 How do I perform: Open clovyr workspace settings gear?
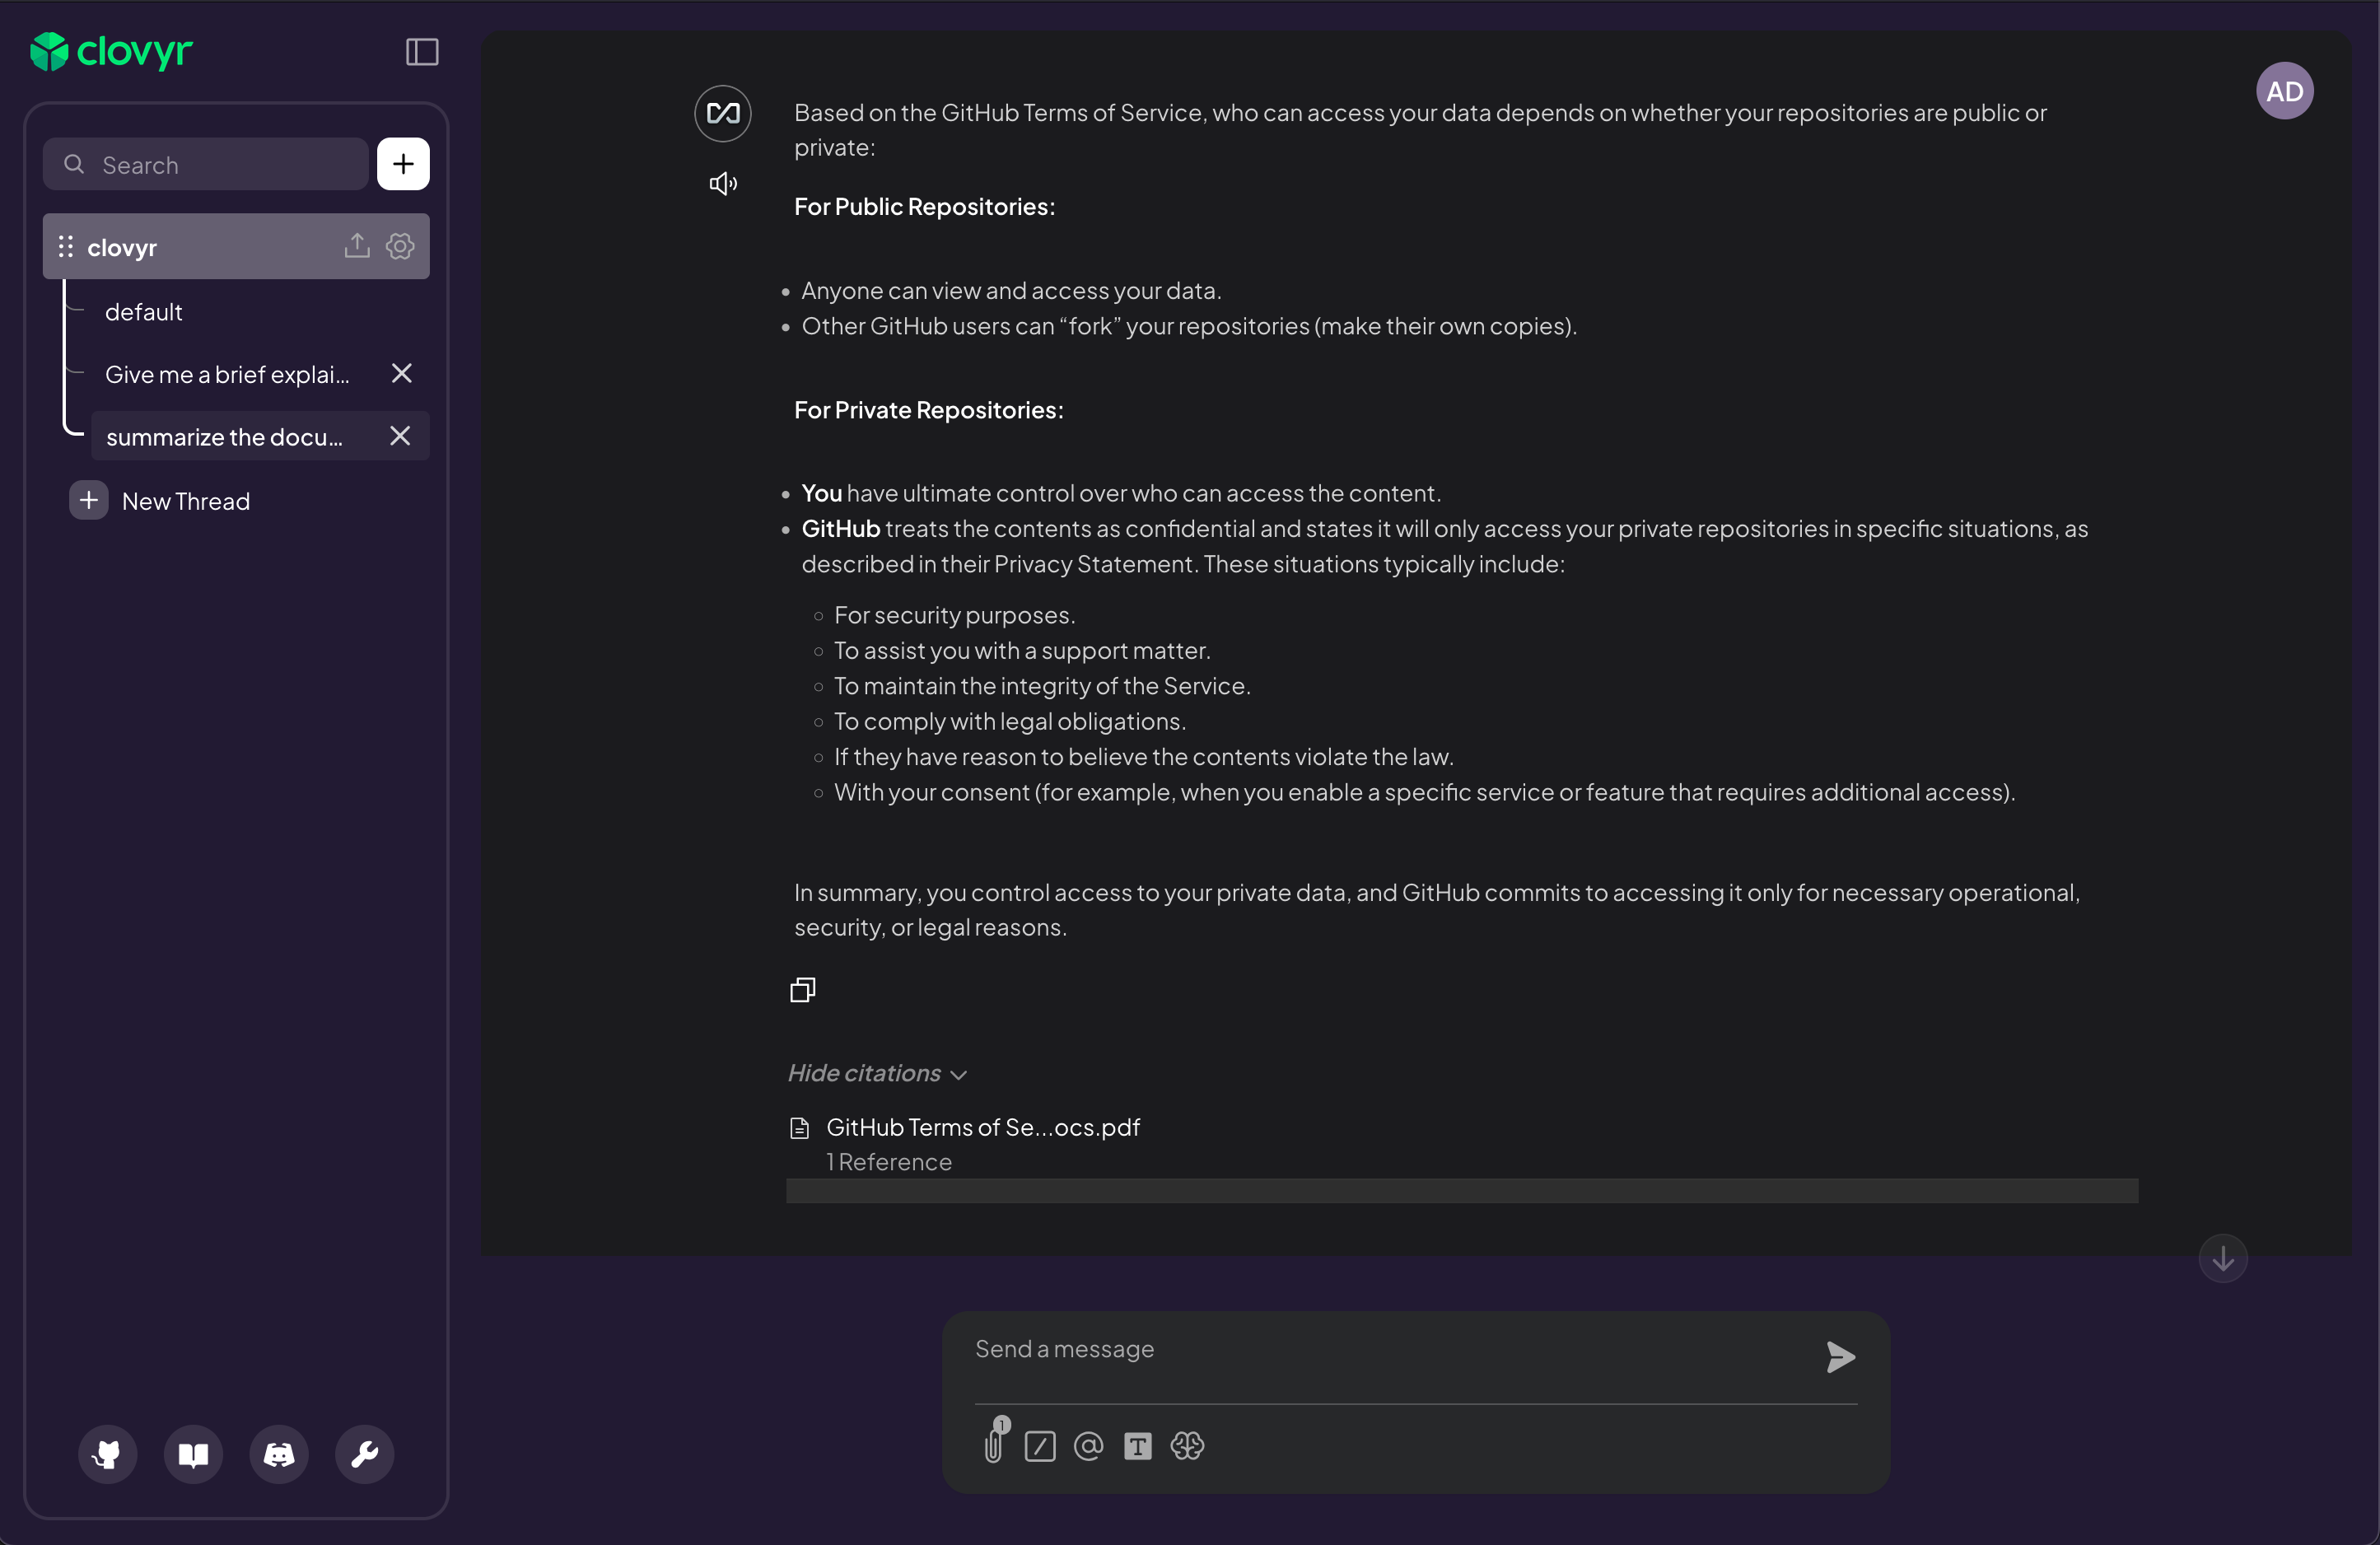coord(400,246)
